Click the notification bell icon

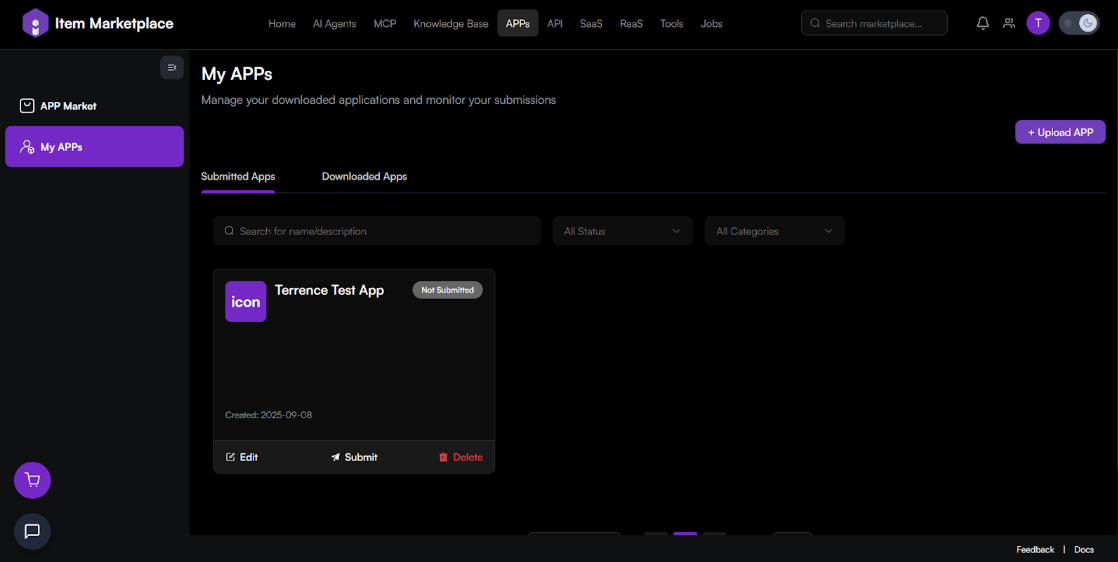tap(982, 23)
